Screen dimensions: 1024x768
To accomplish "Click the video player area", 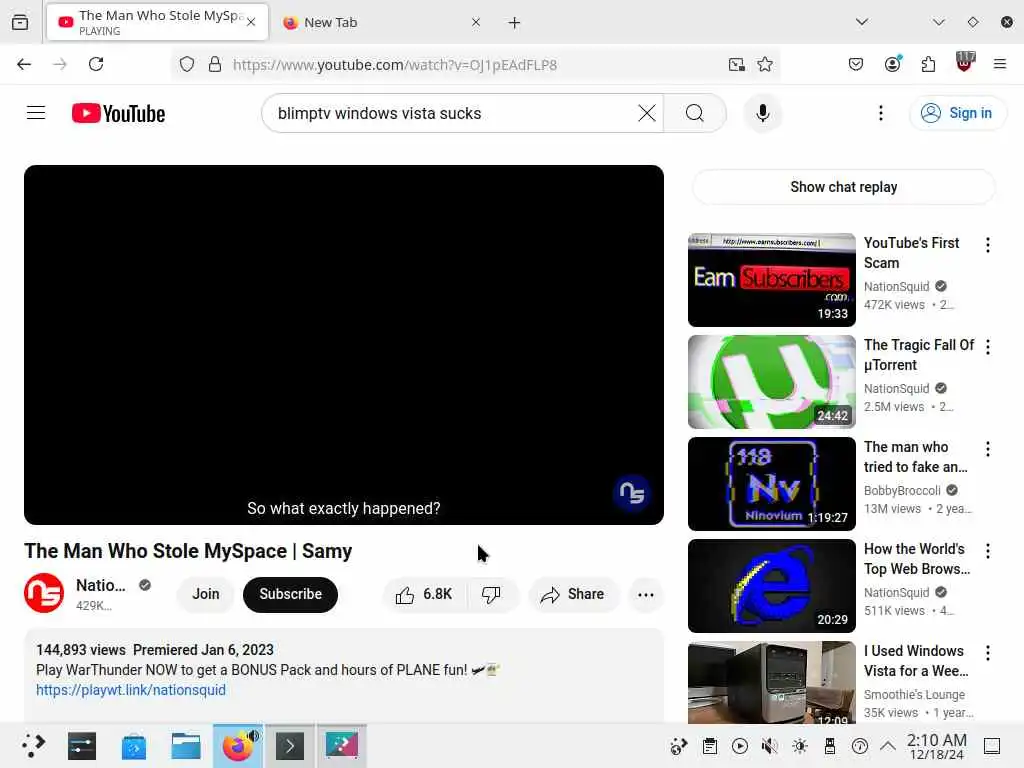I will point(344,344).
